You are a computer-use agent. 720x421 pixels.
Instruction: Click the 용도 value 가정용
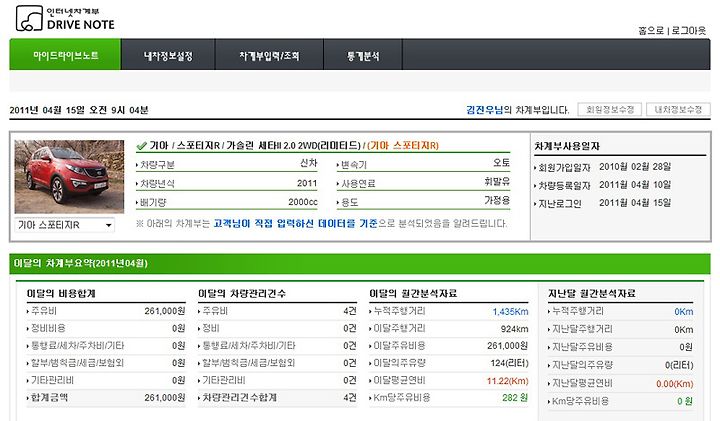tap(497, 201)
